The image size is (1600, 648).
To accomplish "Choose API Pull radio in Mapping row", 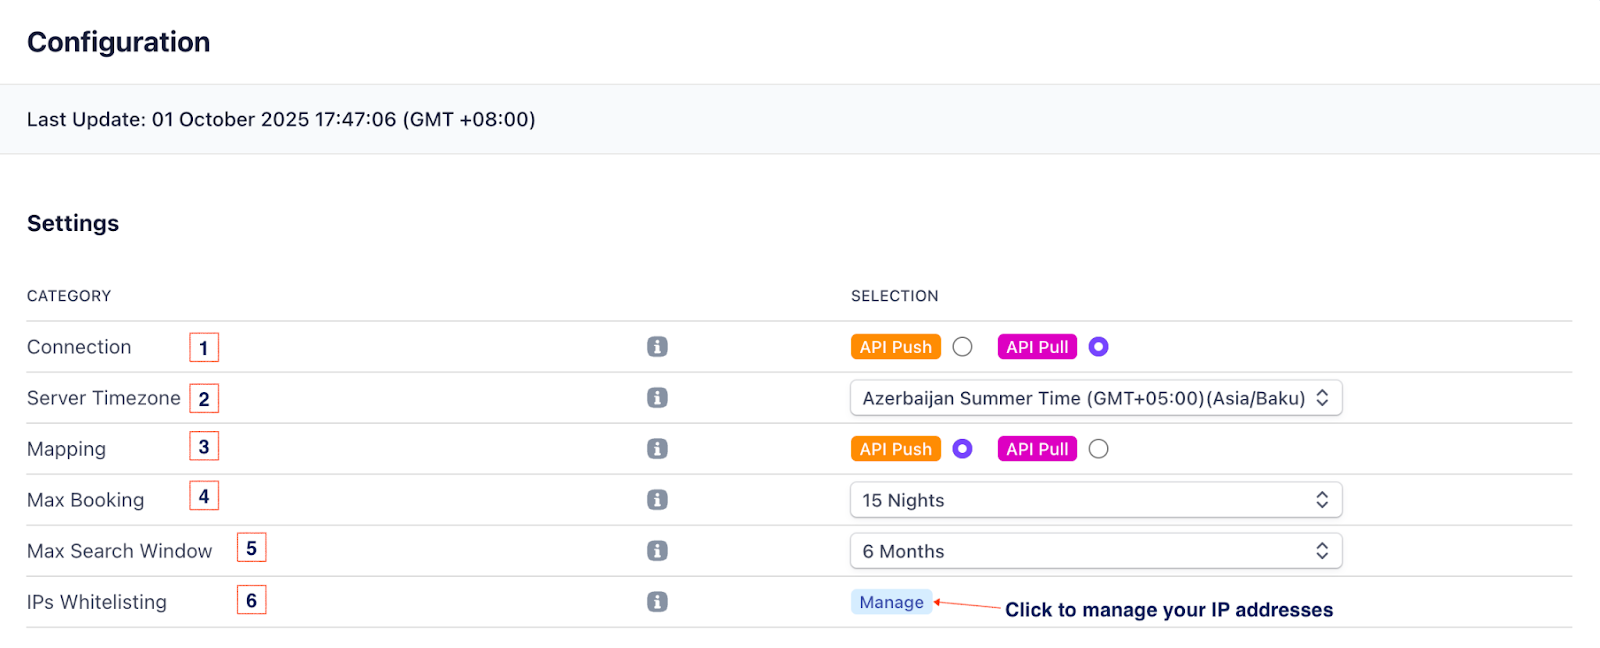I will pyautogui.click(x=1098, y=449).
